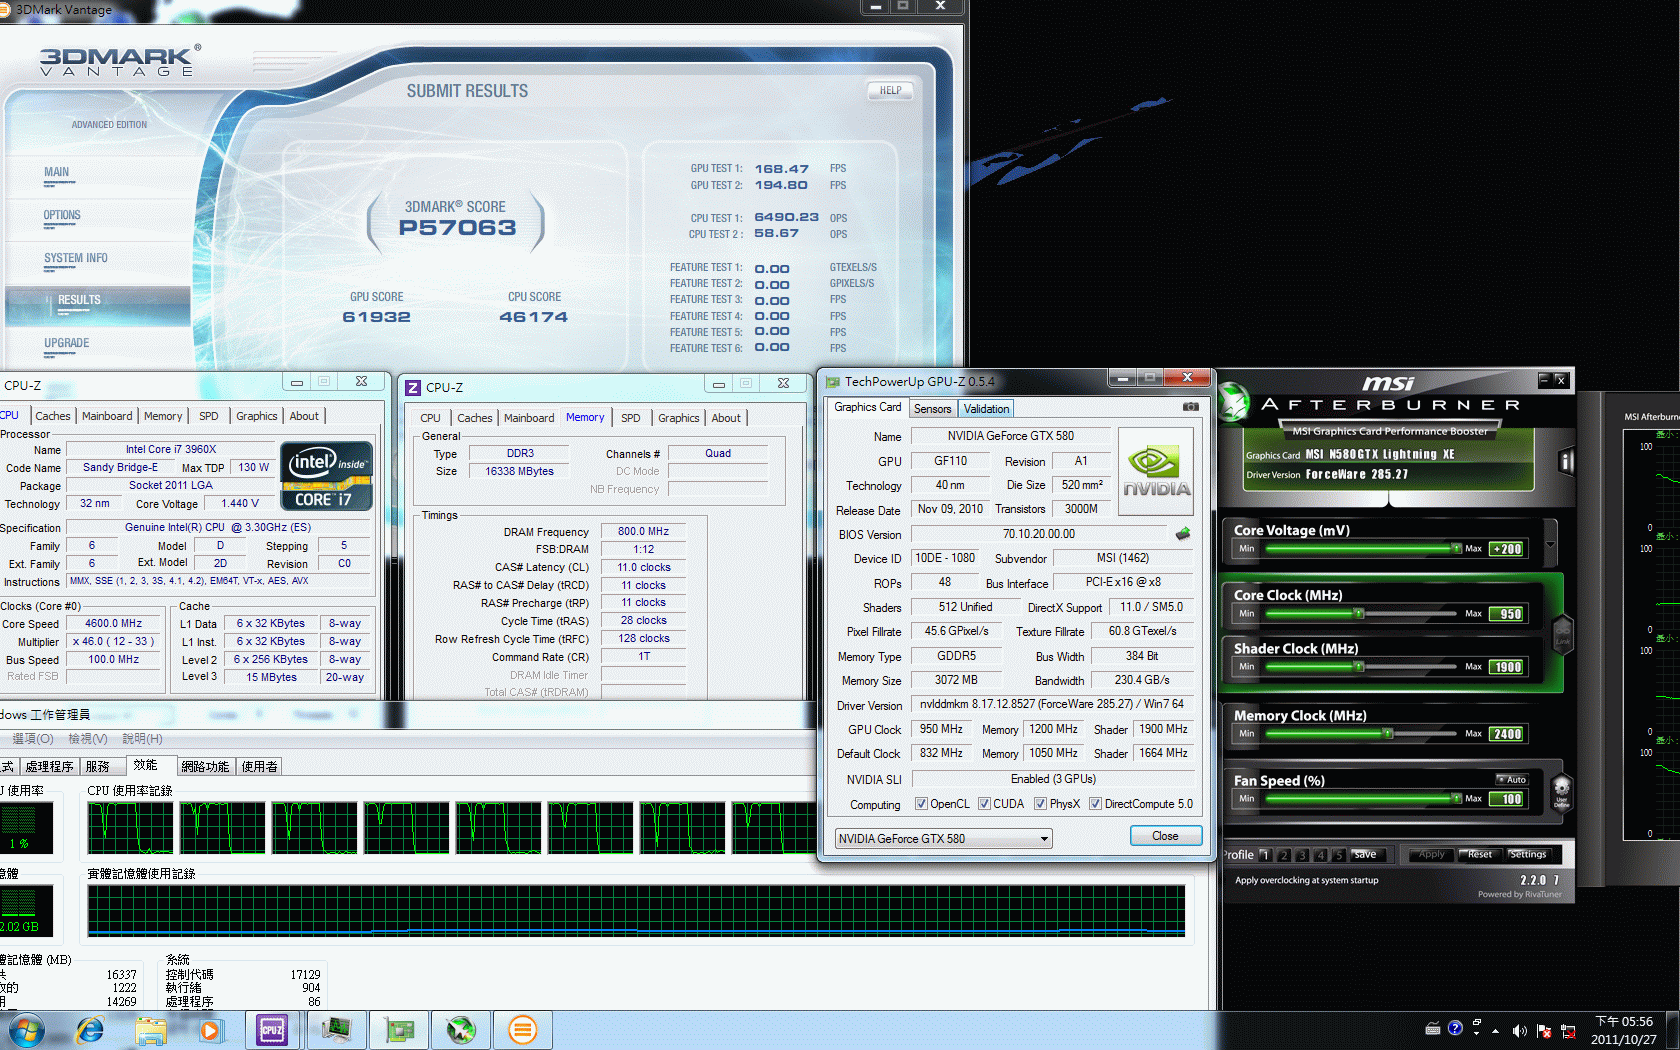Screen dimensions: 1680x1050
Task: Click the taskbar clock showing 05:56
Action: pyautogui.click(x=1624, y=1030)
